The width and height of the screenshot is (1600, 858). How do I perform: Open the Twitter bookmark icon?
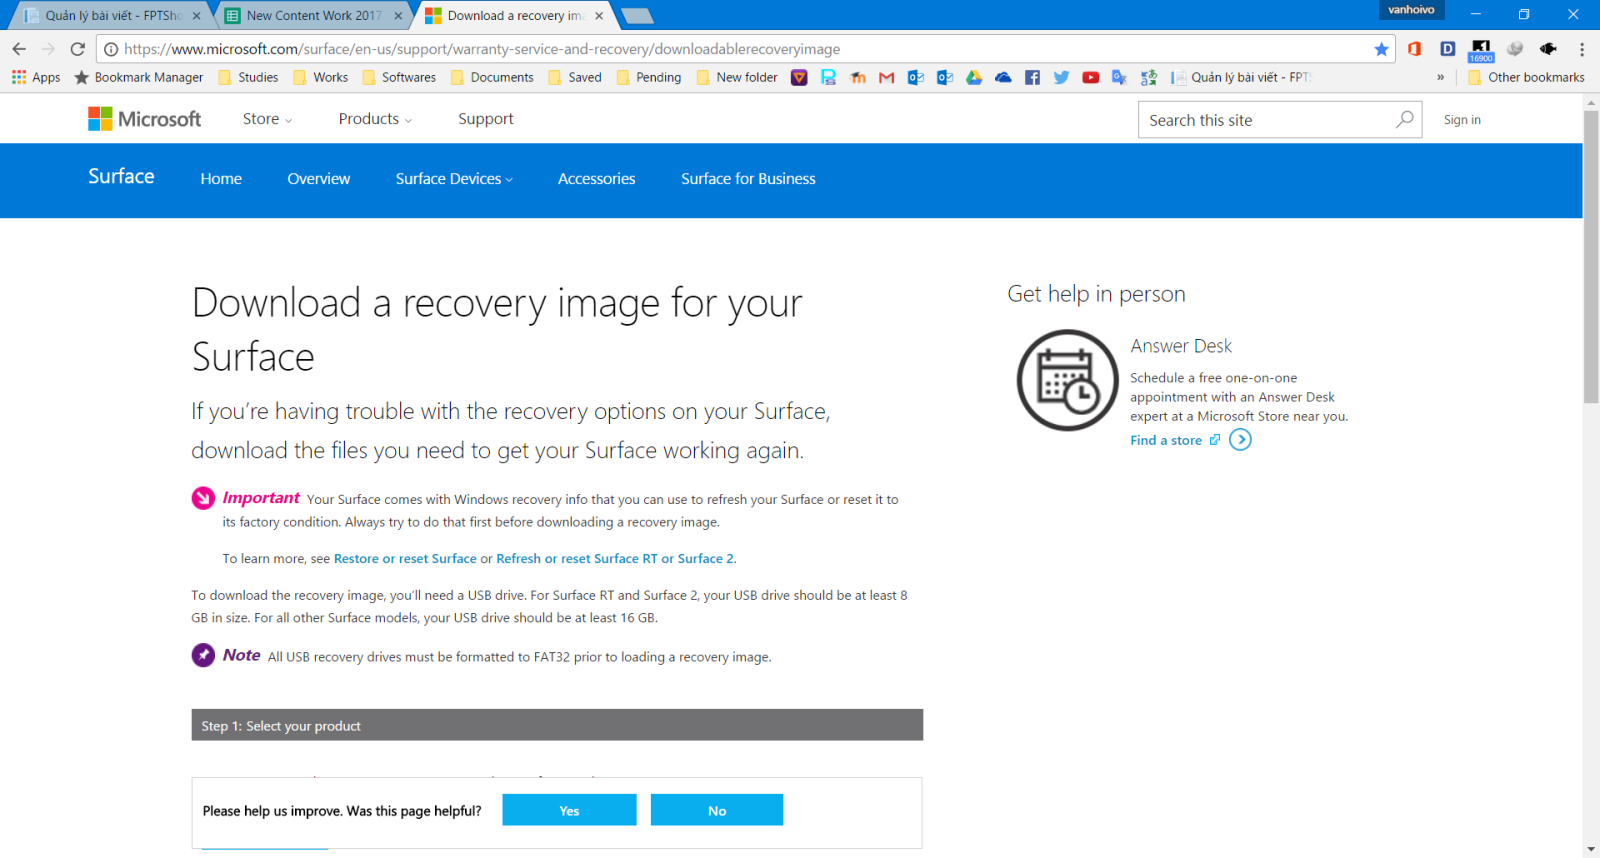pyautogui.click(x=1061, y=77)
